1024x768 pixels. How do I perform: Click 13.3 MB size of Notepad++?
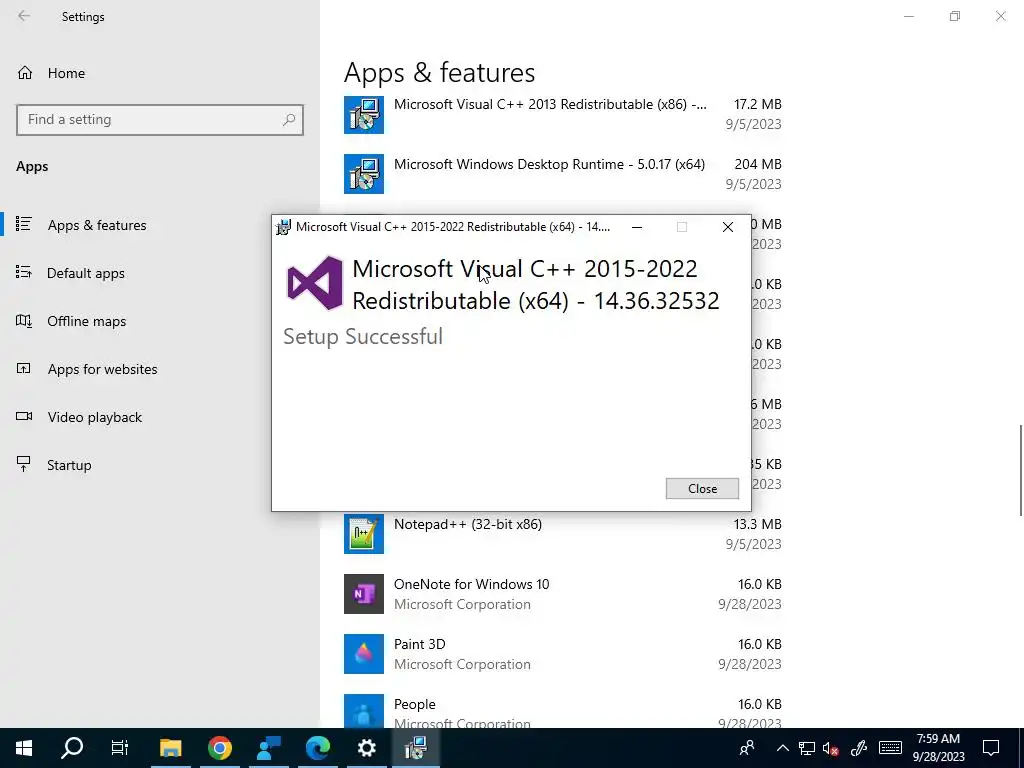pyautogui.click(x=758, y=524)
